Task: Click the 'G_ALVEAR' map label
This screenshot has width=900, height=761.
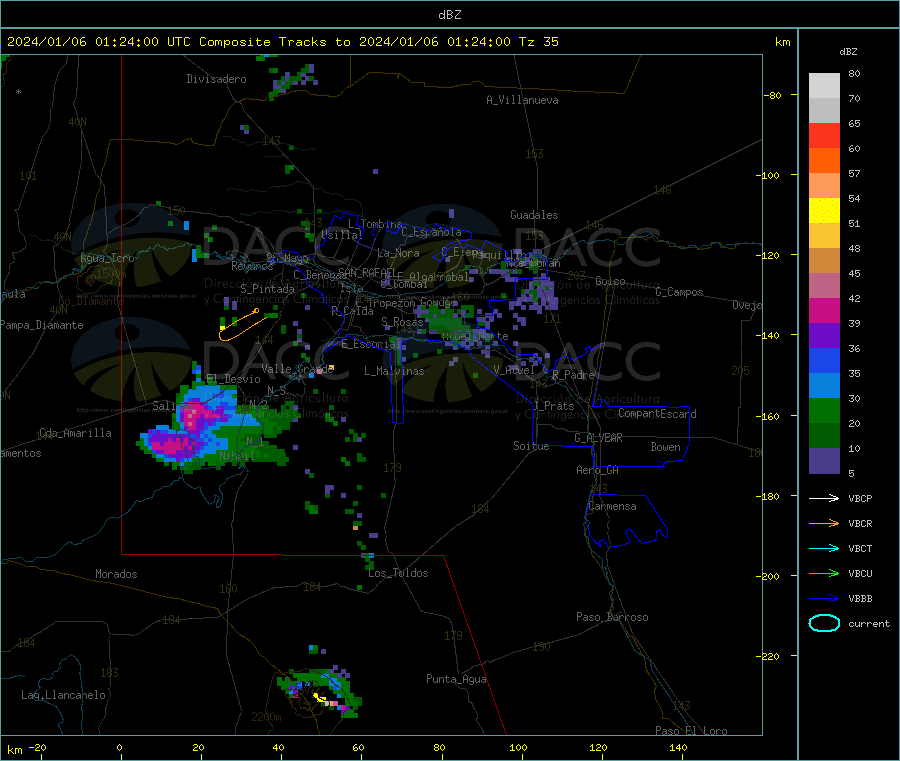Action: (x=598, y=438)
